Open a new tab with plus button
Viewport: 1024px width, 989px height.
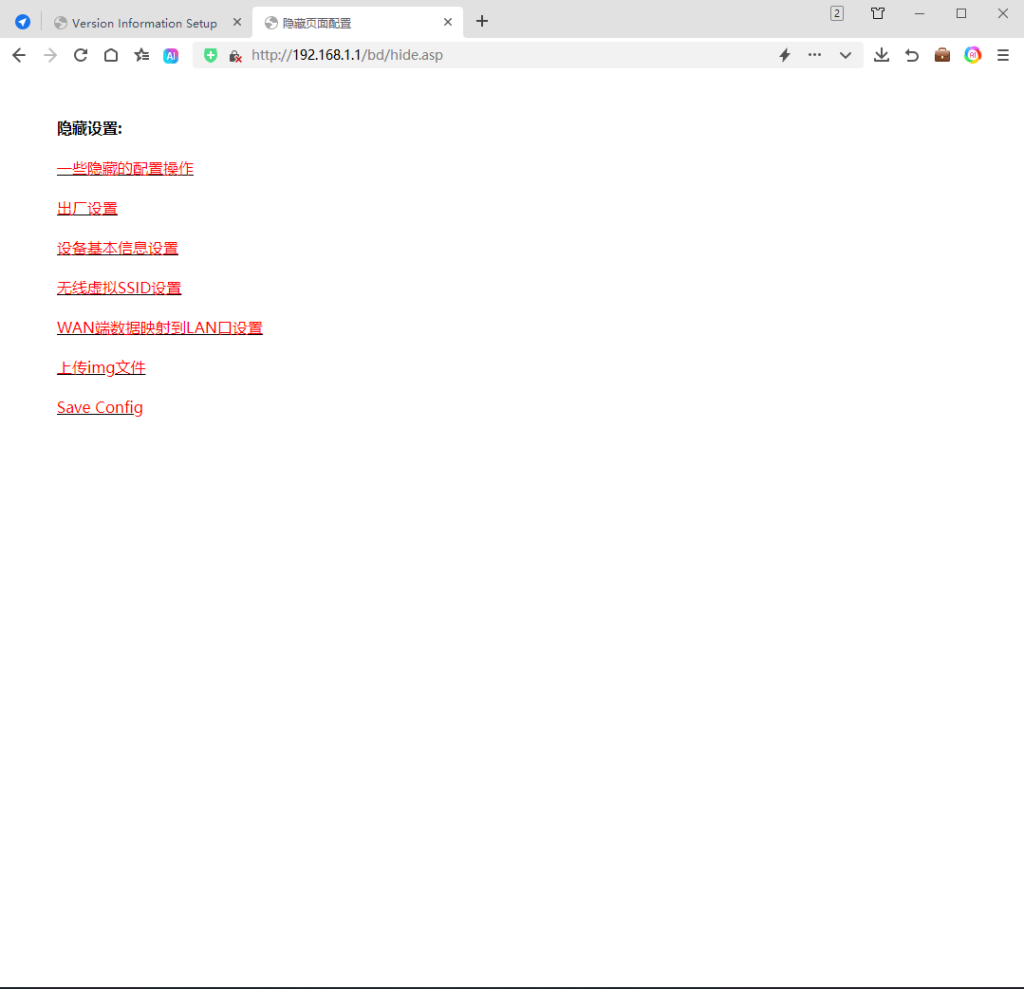(x=482, y=21)
